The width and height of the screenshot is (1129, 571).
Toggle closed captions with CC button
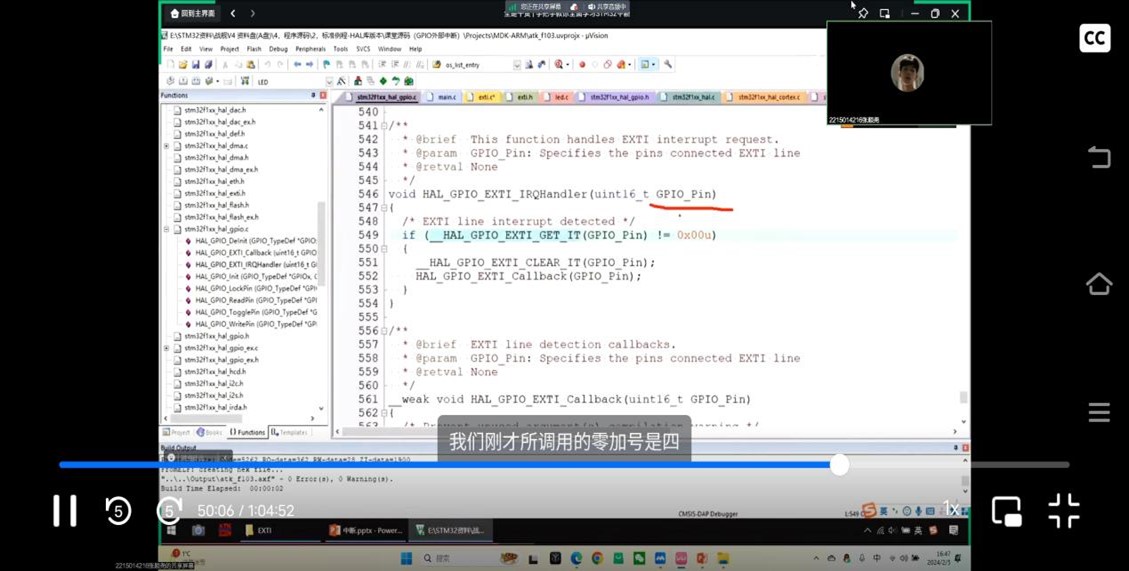point(1094,39)
